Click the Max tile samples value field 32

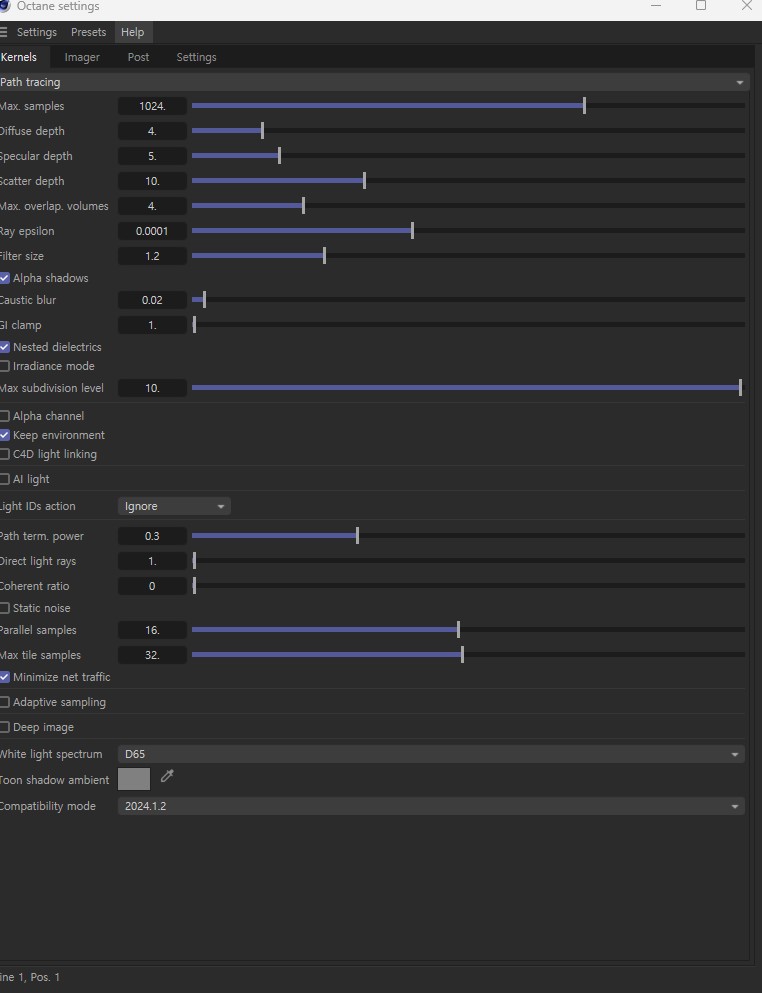[152, 655]
